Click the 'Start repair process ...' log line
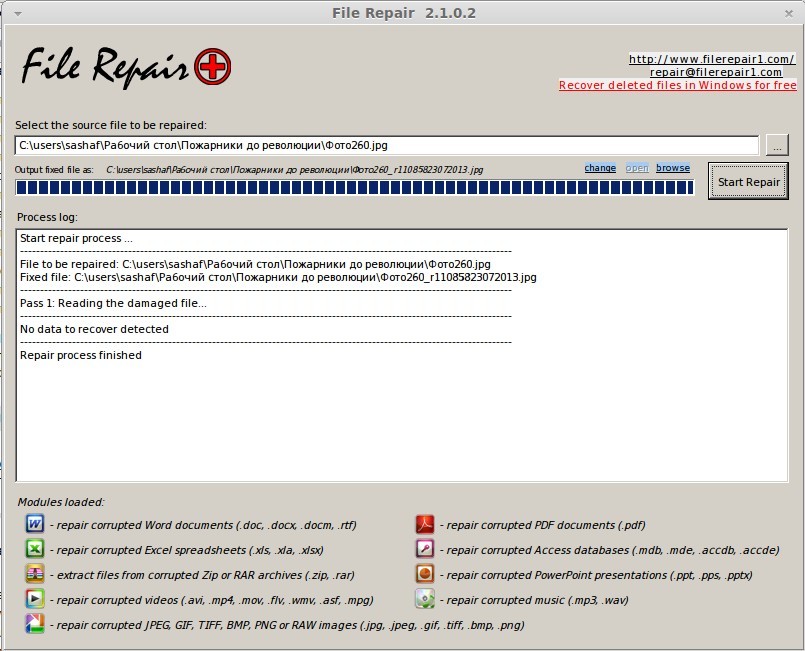The height and width of the screenshot is (651, 805). coord(76,238)
